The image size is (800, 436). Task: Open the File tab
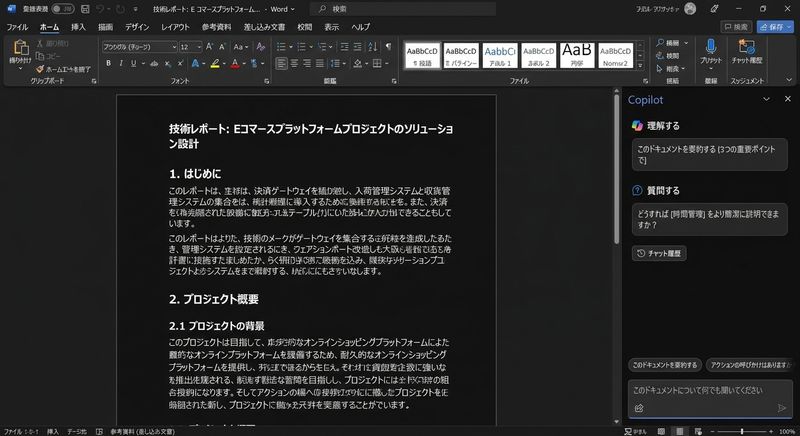[17, 27]
